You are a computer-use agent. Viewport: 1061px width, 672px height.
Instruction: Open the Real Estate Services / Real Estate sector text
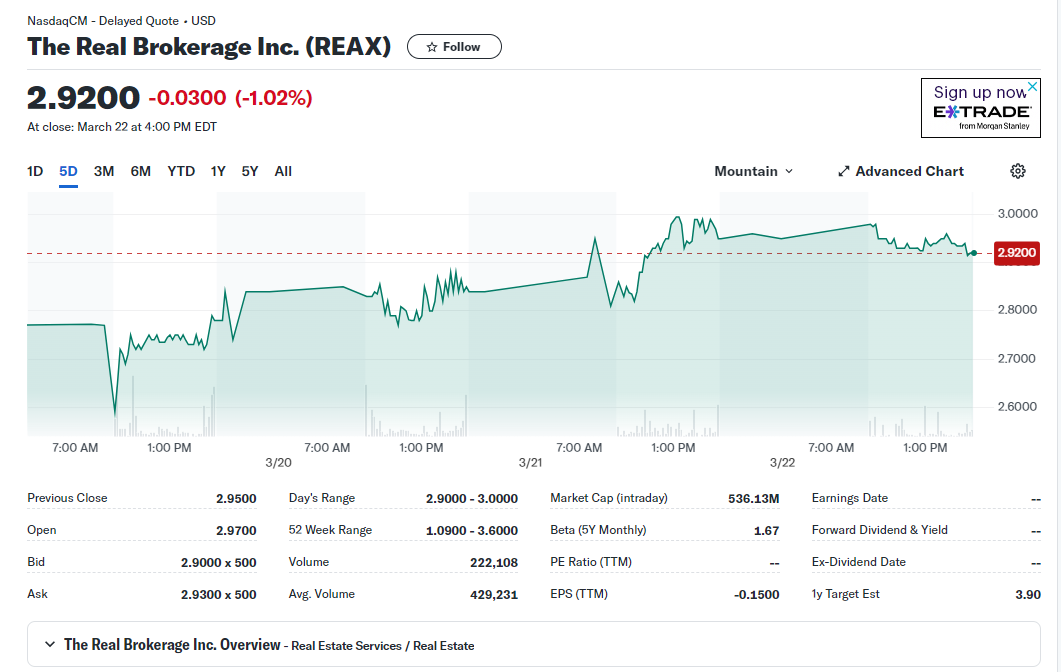pyautogui.click(x=383, y=646)
